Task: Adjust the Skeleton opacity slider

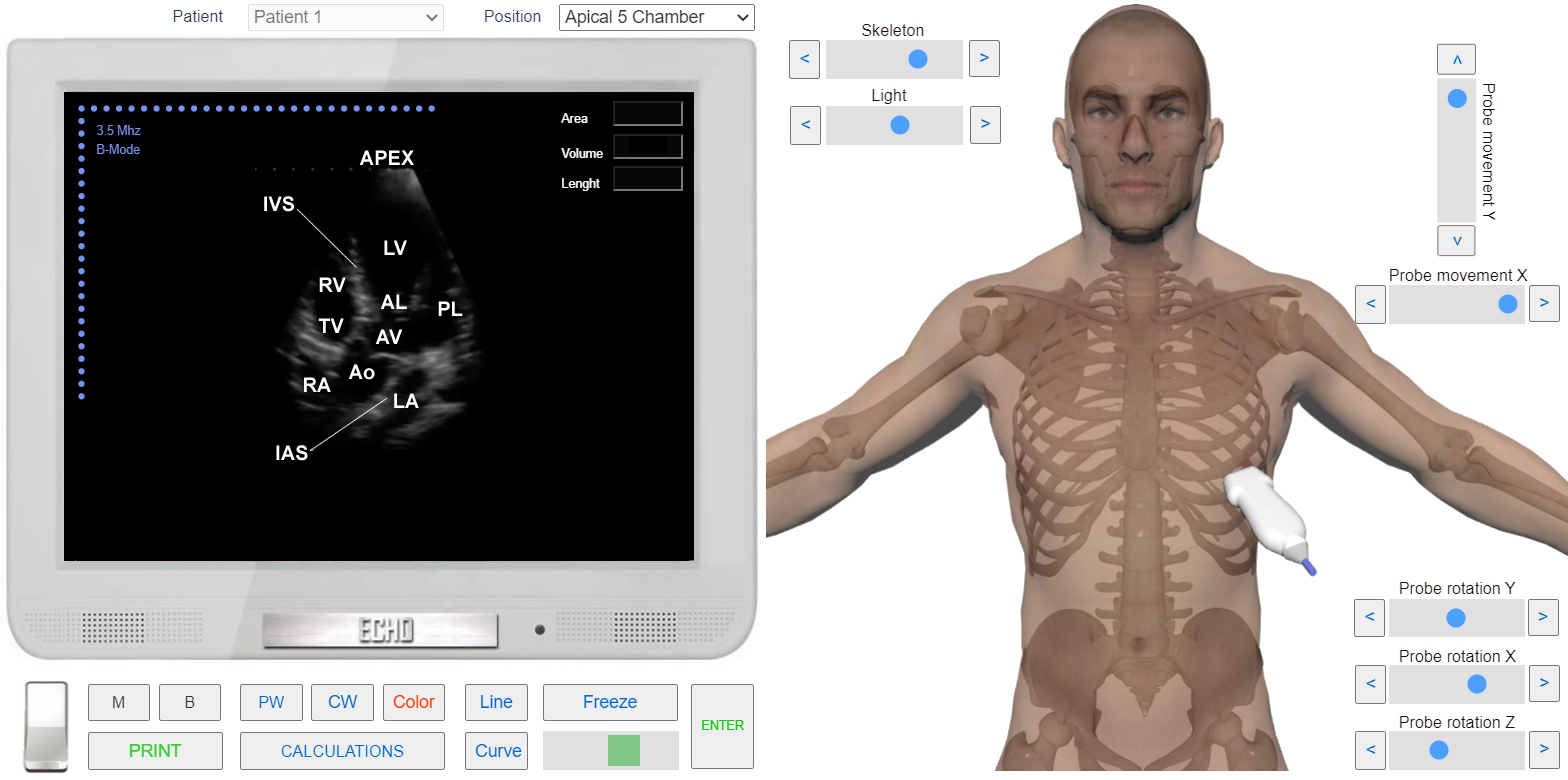Action: point(894,59)
